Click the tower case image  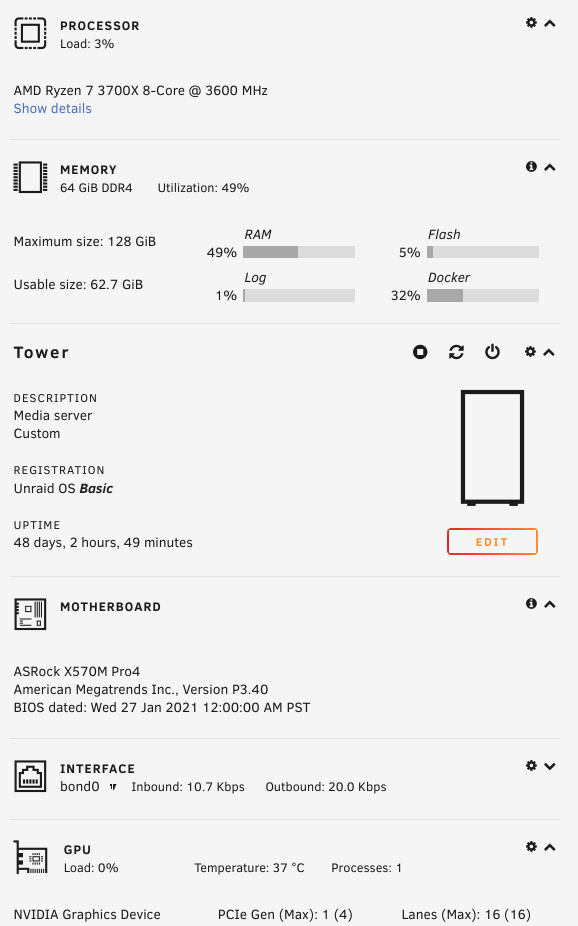(x=492, y=448)
